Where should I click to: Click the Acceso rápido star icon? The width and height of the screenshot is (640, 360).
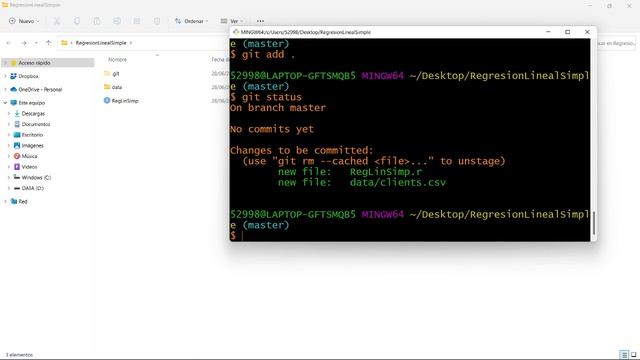click(x=13, y=63)
